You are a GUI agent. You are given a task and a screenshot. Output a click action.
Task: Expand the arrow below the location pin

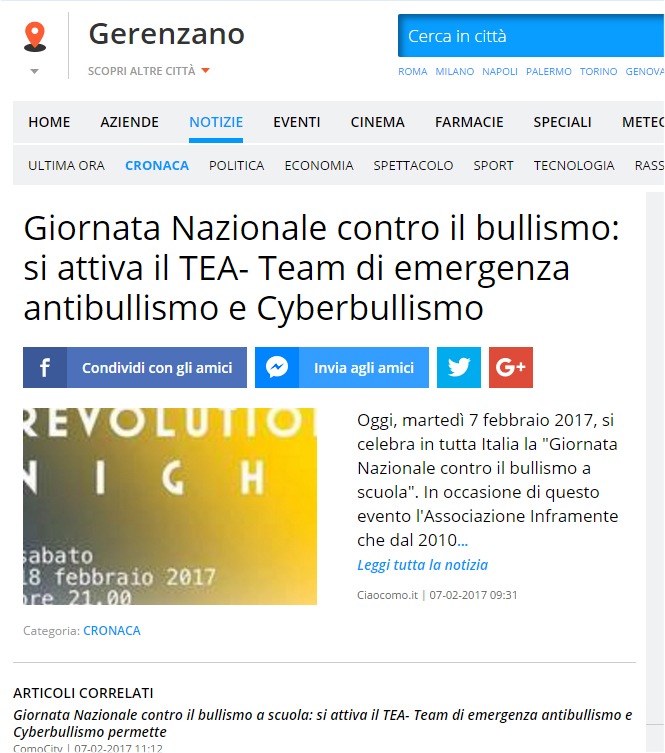35,72
